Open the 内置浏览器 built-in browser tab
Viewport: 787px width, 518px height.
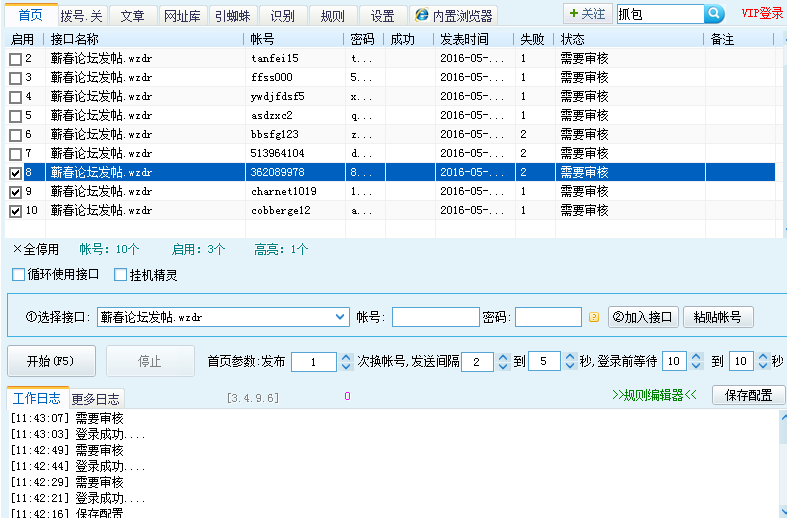point(454,16)
